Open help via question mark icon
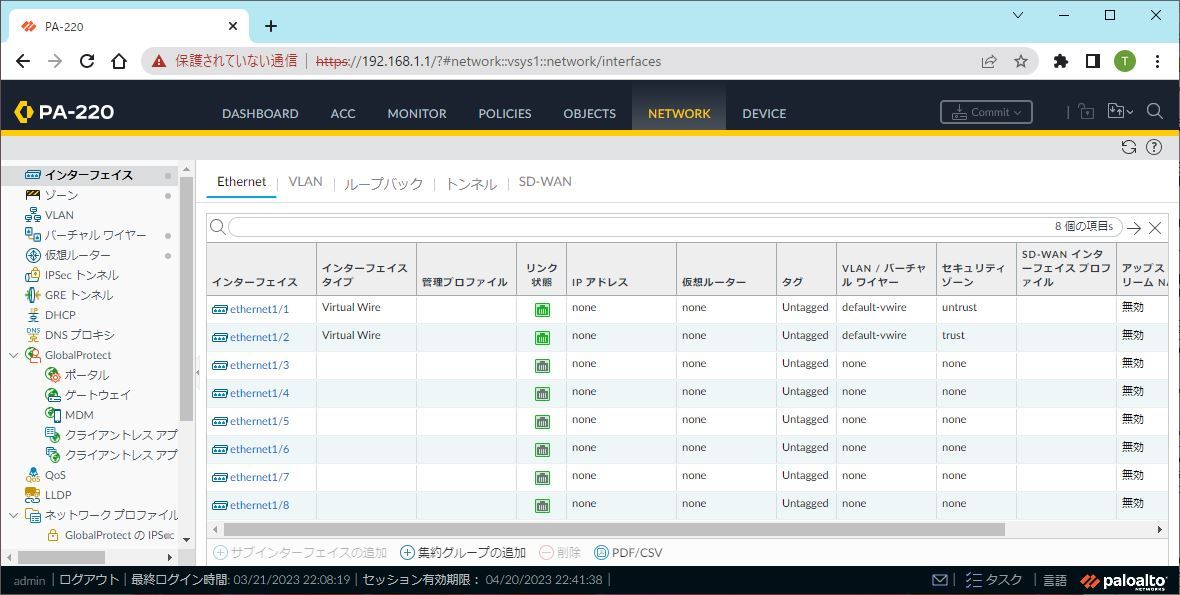 [1154, 147]
